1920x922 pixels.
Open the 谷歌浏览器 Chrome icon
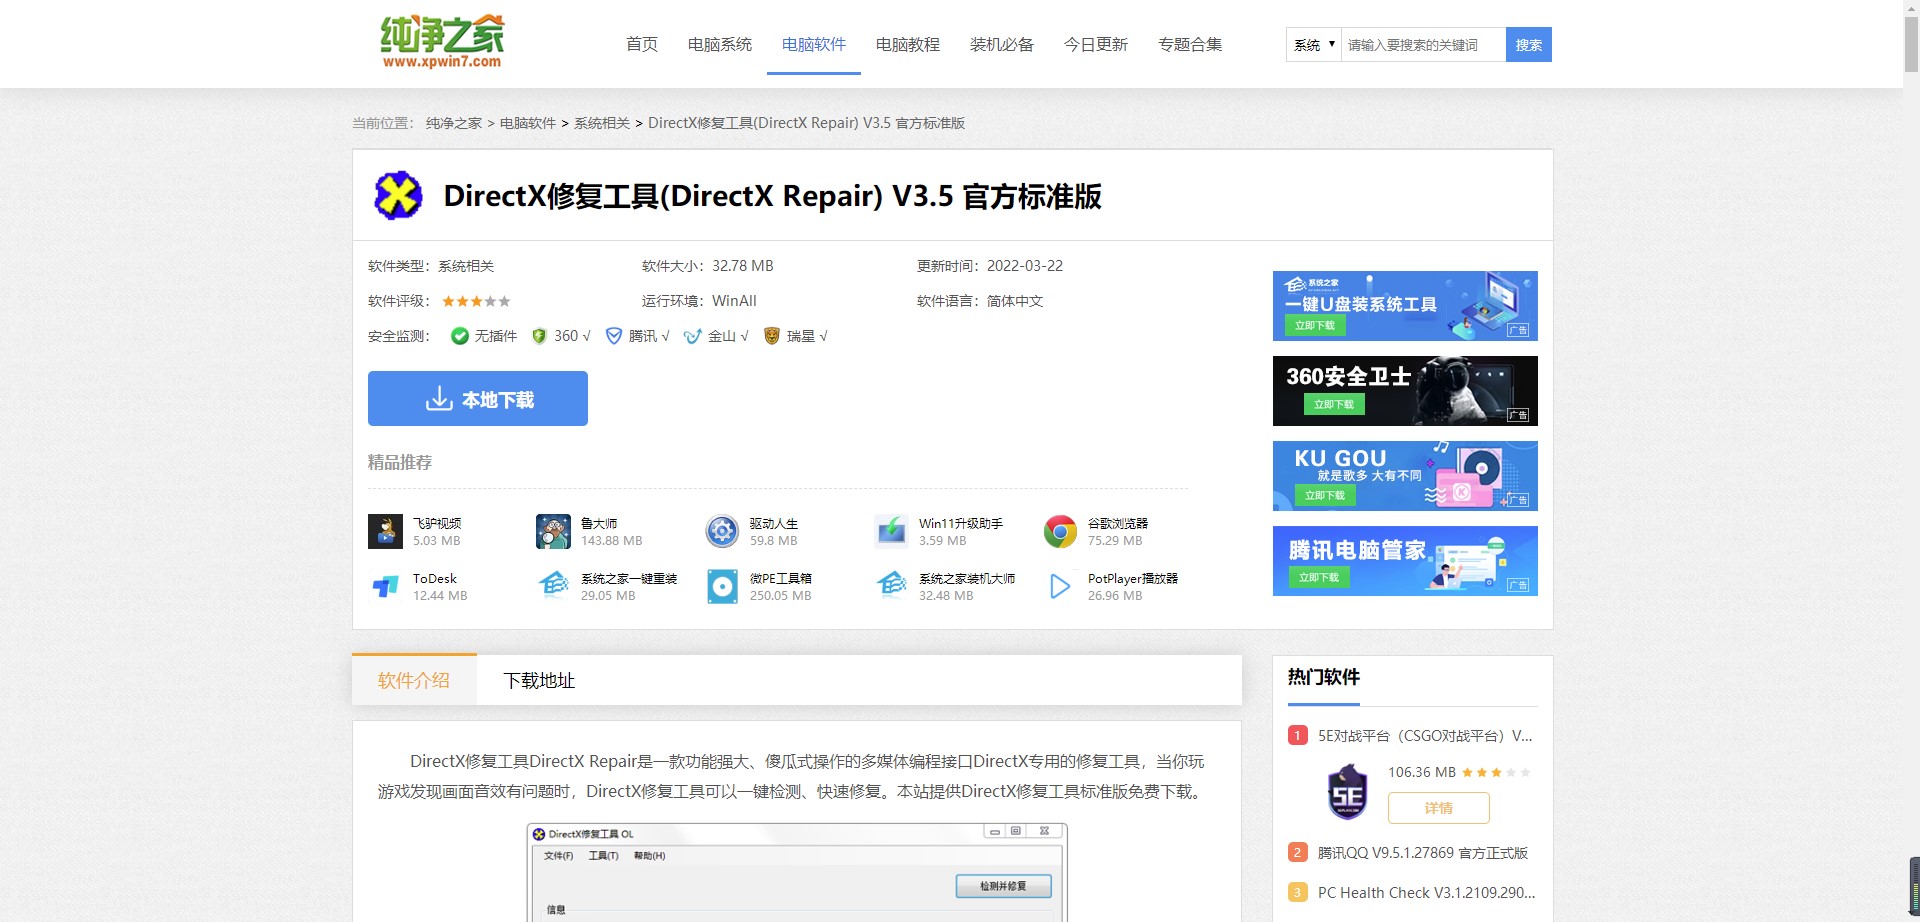(1060, 531)
